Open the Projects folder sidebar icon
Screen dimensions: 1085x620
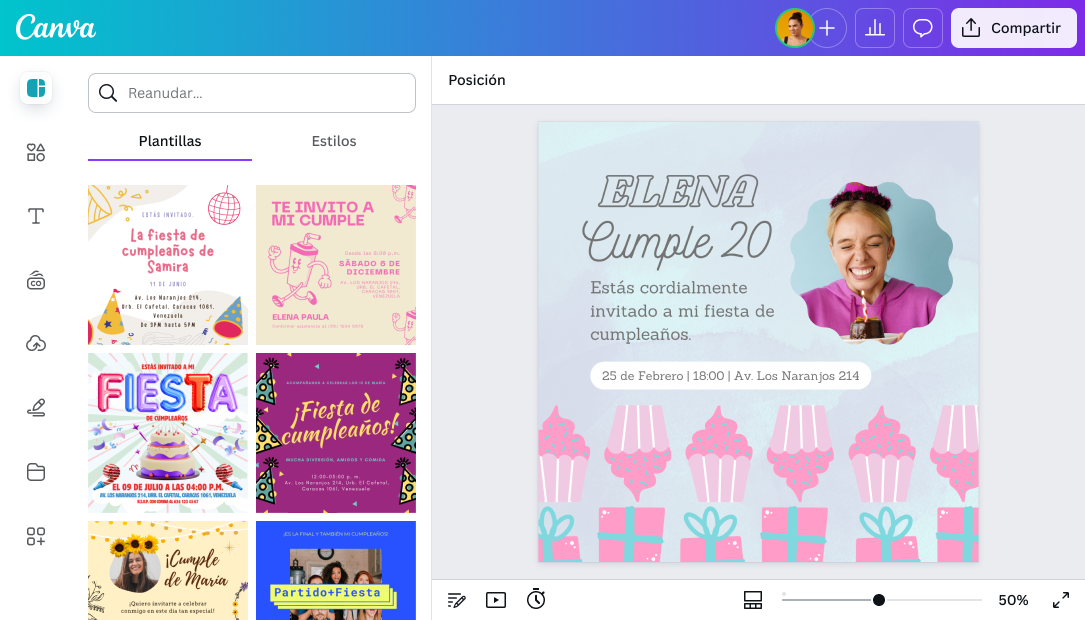(x=36, y=472)
